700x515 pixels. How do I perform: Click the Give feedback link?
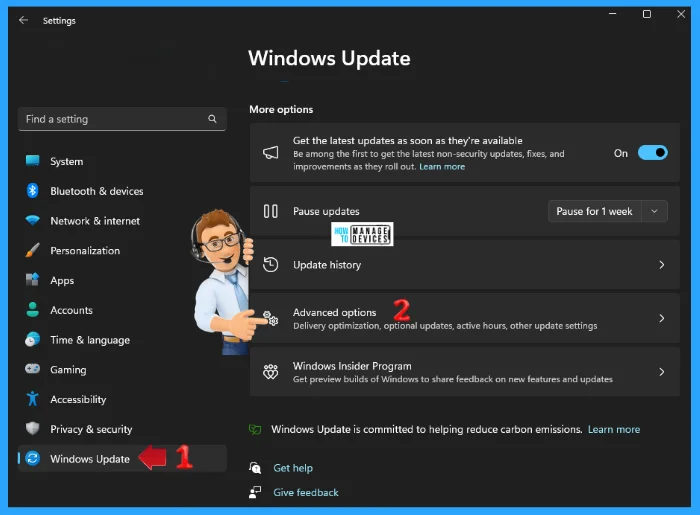(306, 492)
